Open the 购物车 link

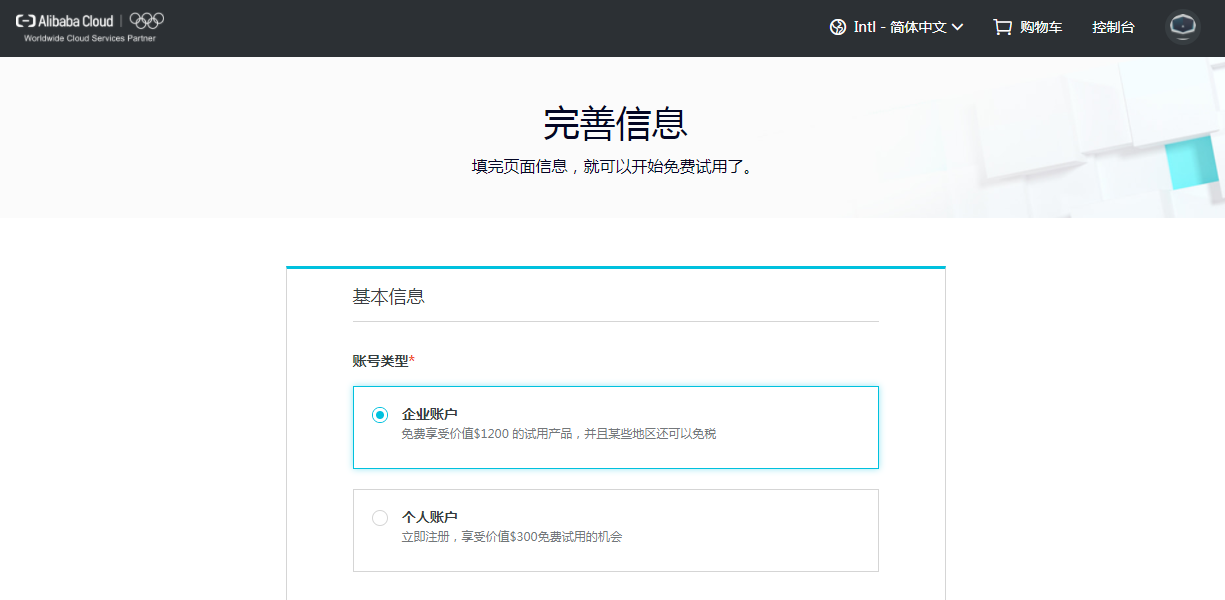pos(1041,27)
